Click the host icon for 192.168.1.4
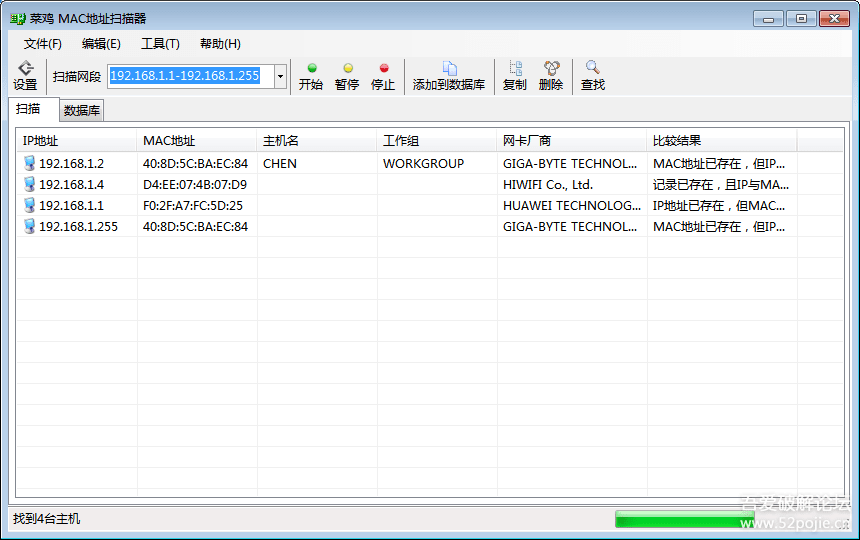Screen dimensions: 860x540 30,184
